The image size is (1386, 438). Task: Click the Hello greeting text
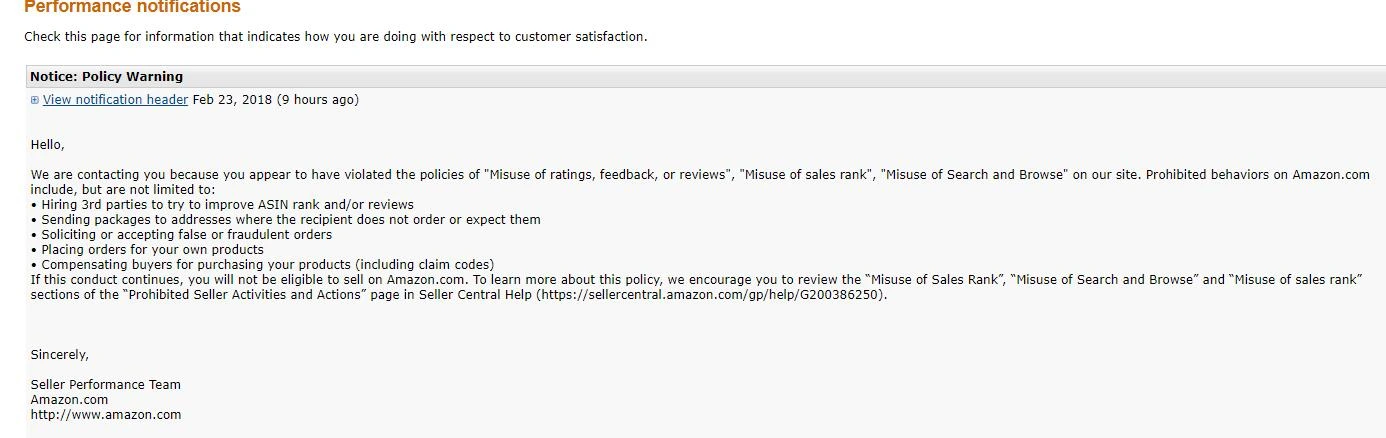(48, 145)
